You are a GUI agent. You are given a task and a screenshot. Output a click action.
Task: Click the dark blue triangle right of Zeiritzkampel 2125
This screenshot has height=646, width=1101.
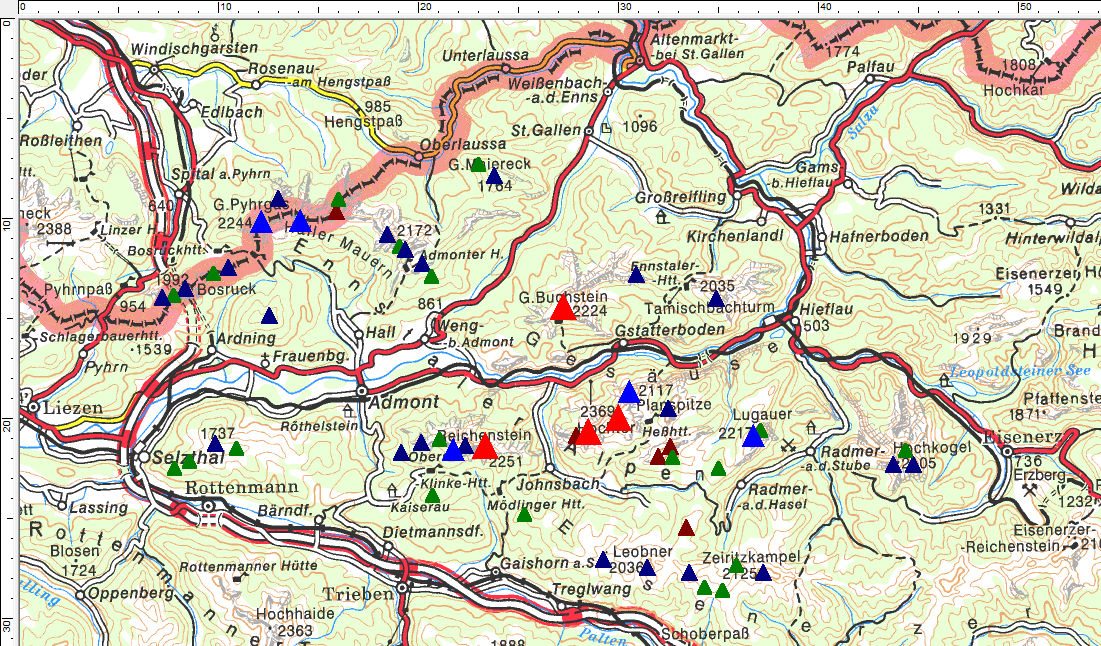[x=763, y=573]
